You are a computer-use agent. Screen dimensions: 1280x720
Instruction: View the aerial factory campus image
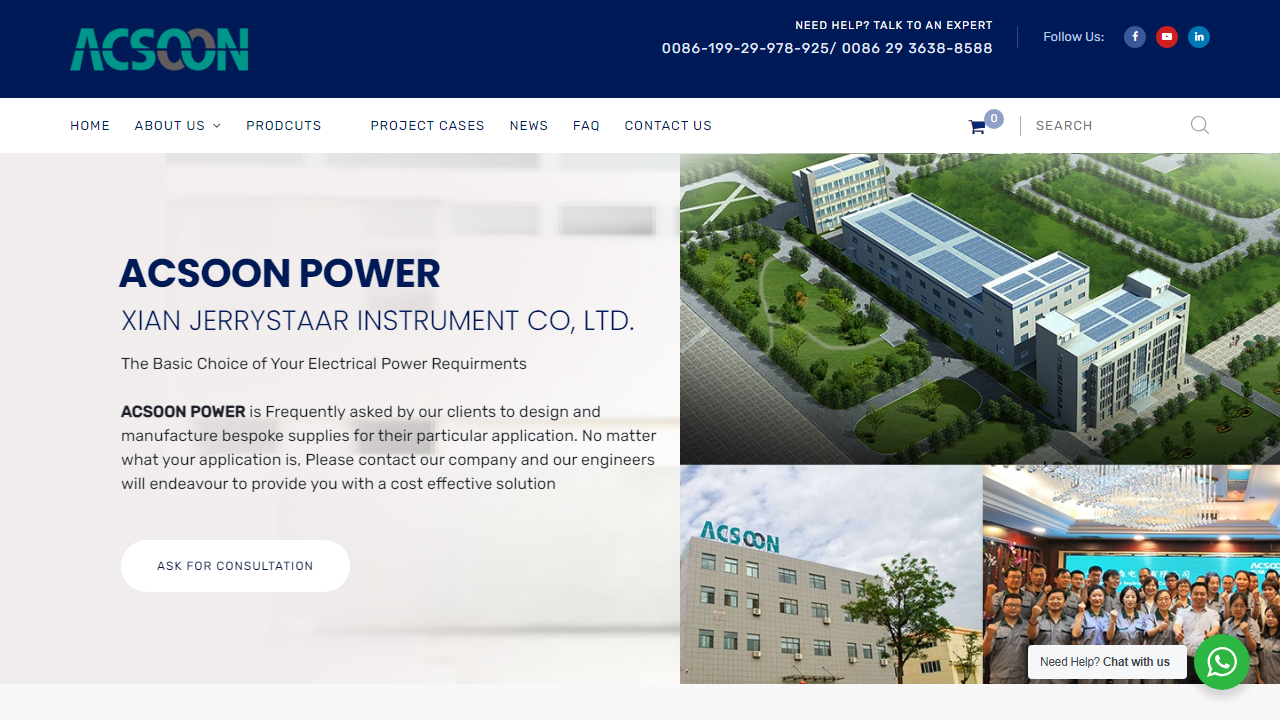[980, 308]
